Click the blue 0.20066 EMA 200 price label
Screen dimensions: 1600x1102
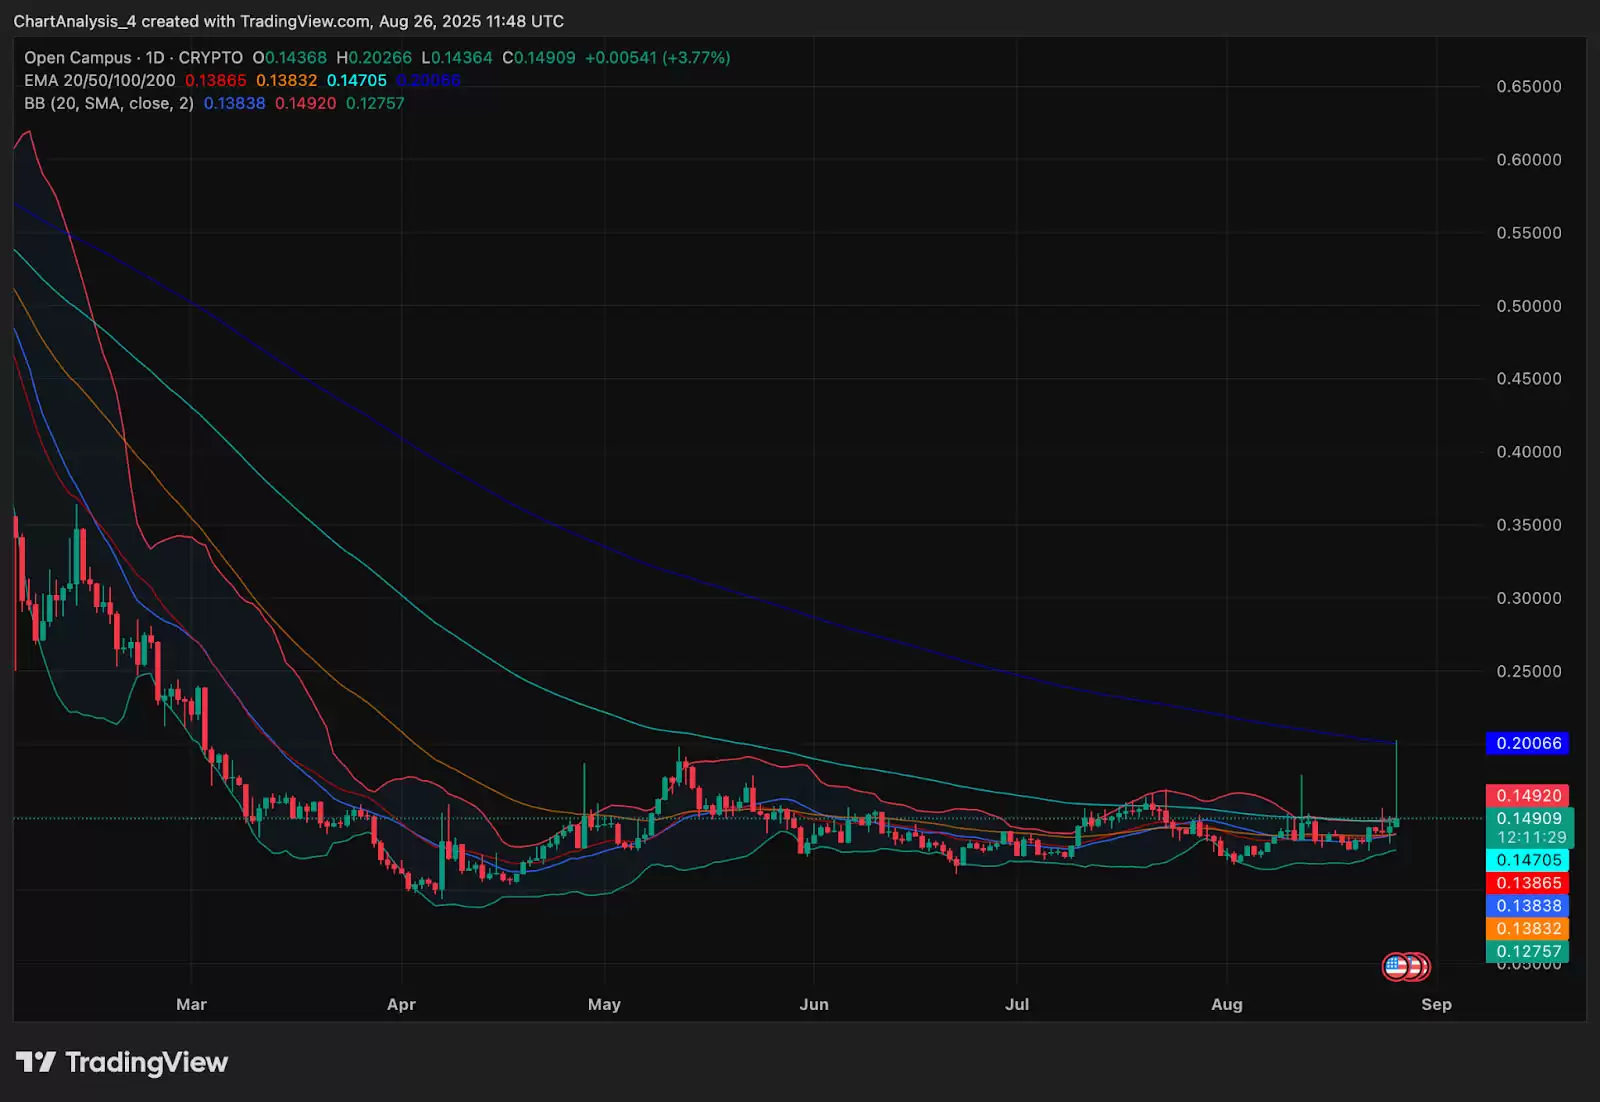(x=1527, y=743)
